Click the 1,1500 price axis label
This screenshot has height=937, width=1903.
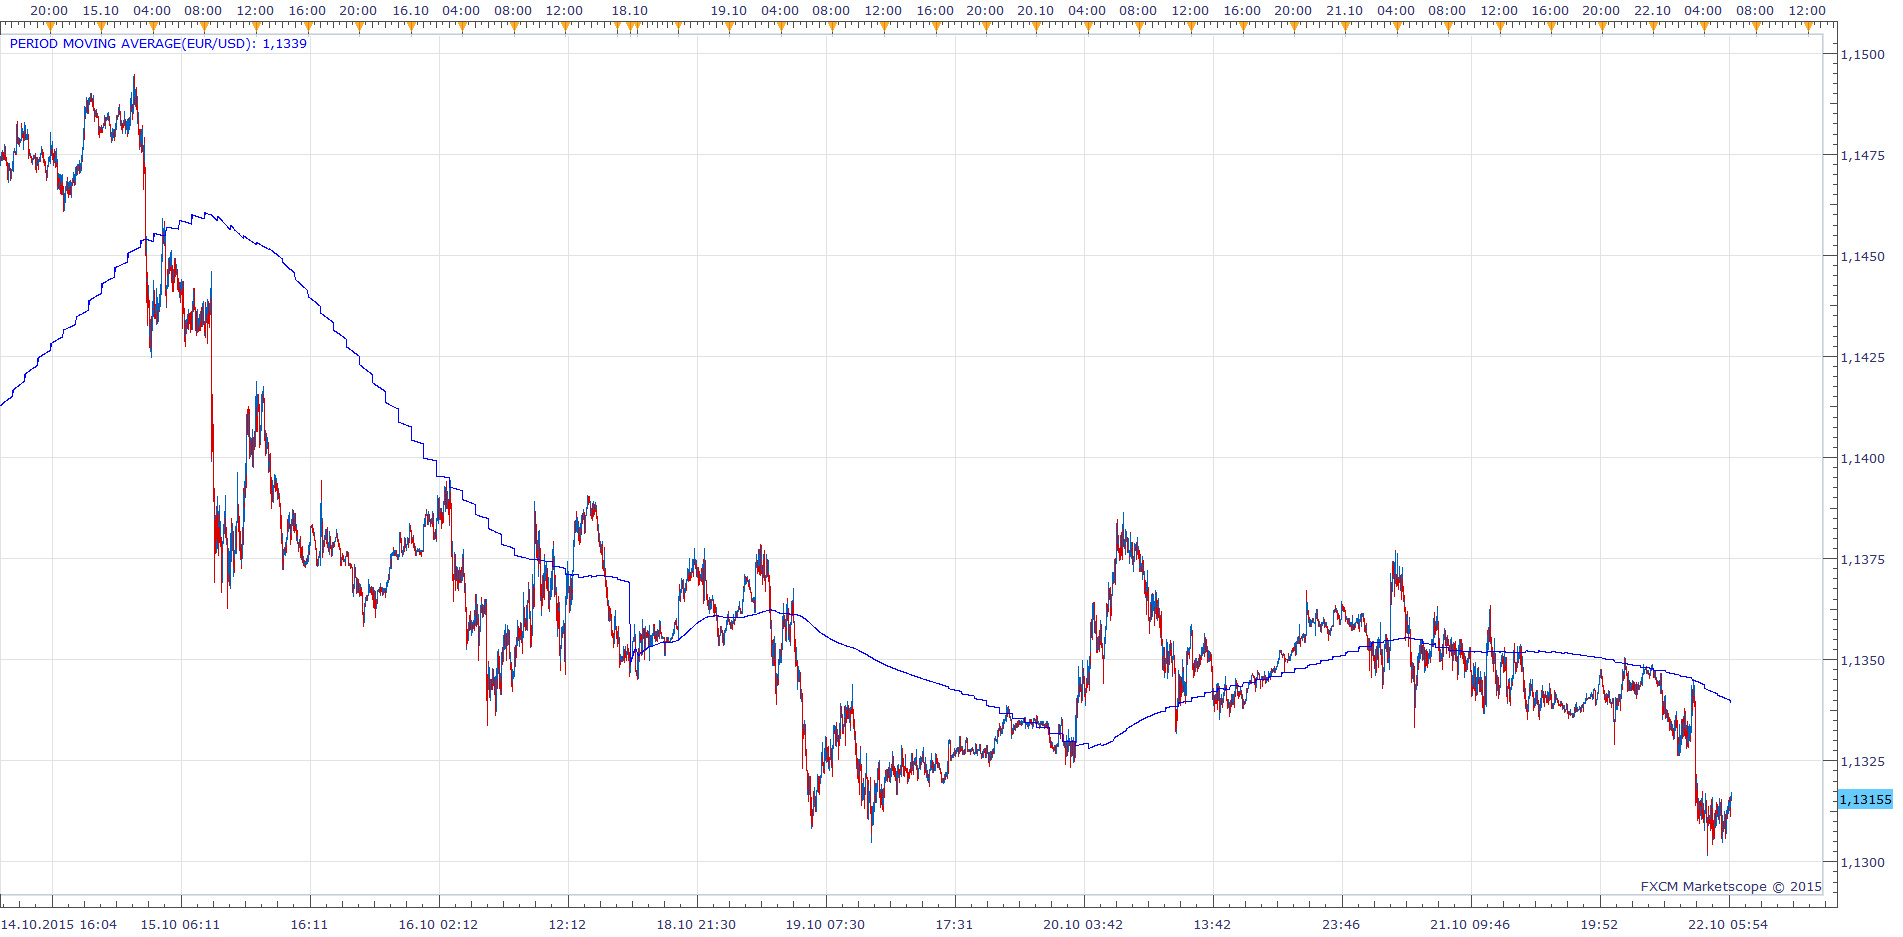(x=1862, y=55)
